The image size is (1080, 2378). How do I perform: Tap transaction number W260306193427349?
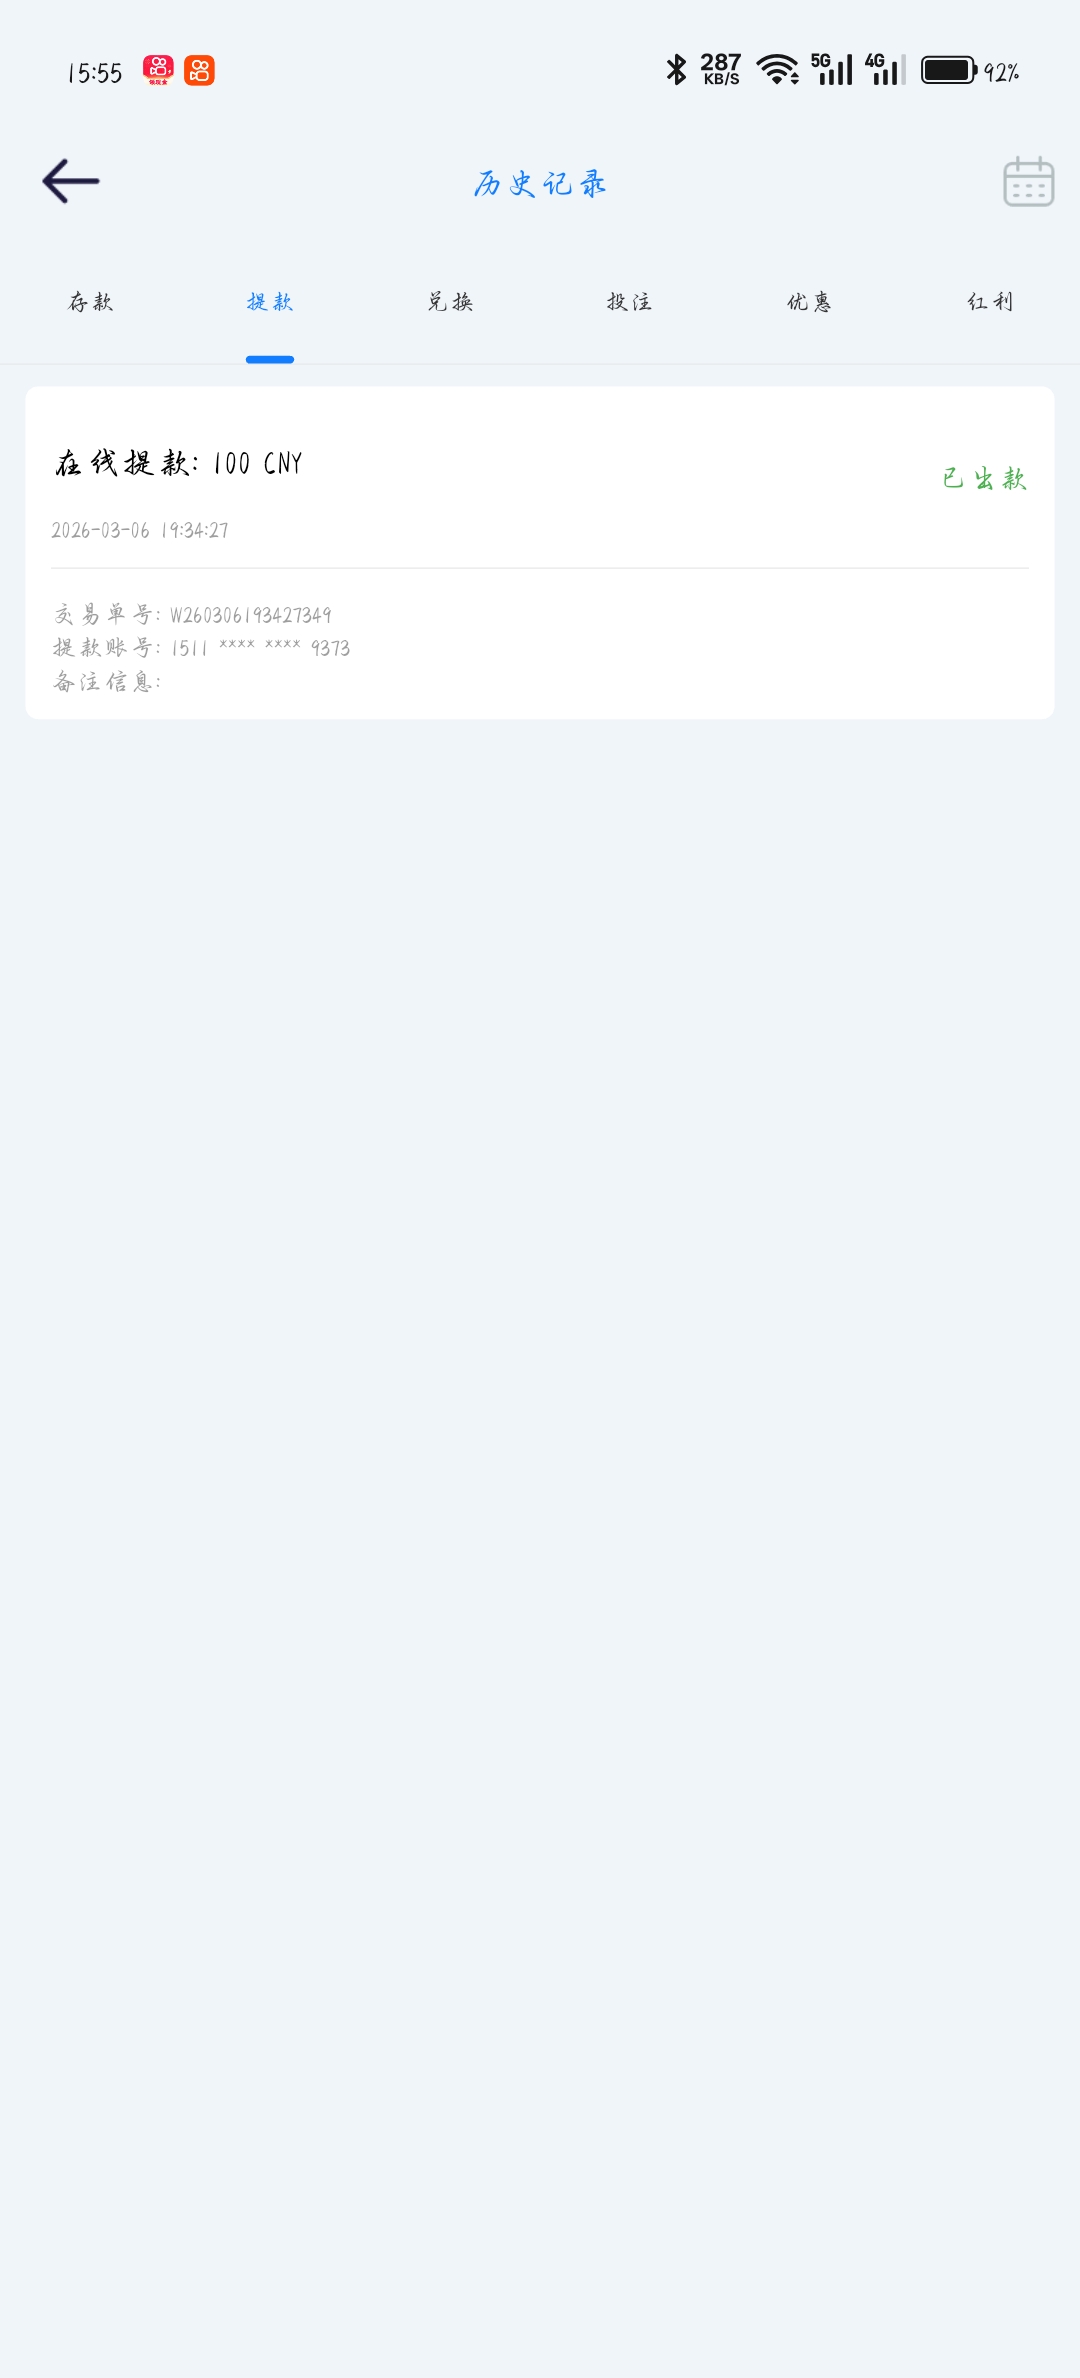point(250,615)
